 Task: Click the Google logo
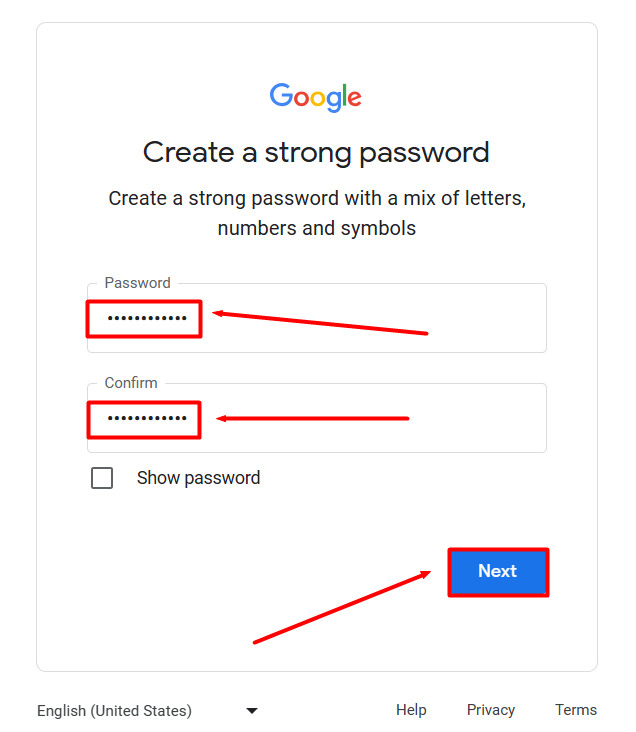[x=315, y=97]
